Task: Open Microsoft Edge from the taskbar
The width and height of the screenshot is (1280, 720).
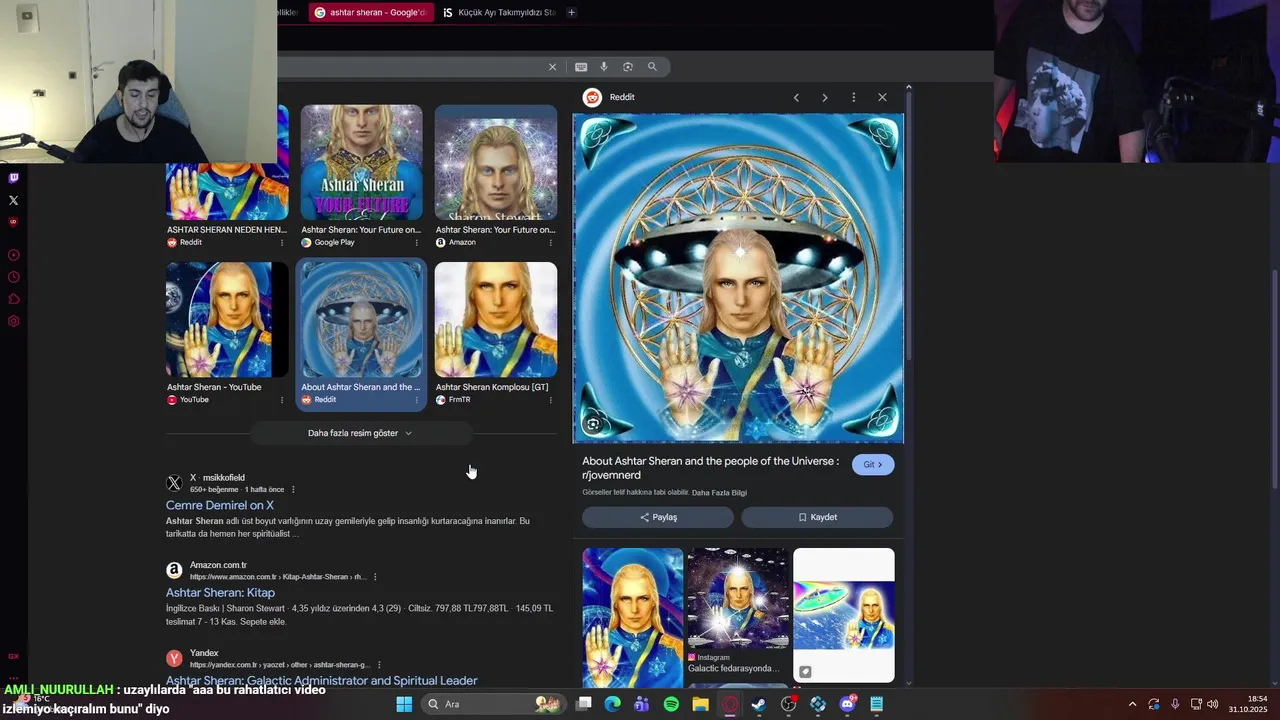Action: tap(612, 704)
